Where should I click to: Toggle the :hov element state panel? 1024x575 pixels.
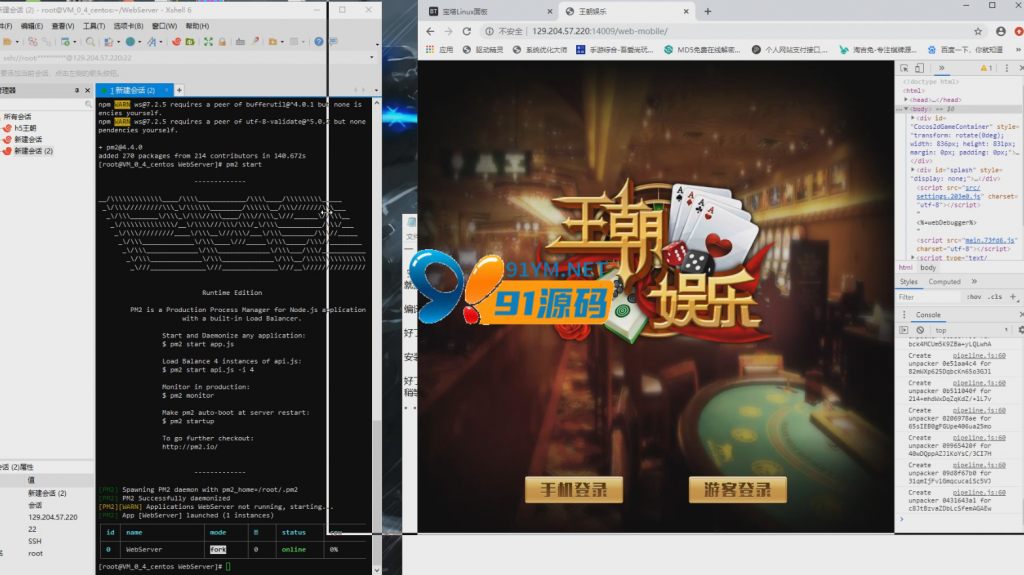click(x=974, y=297)
